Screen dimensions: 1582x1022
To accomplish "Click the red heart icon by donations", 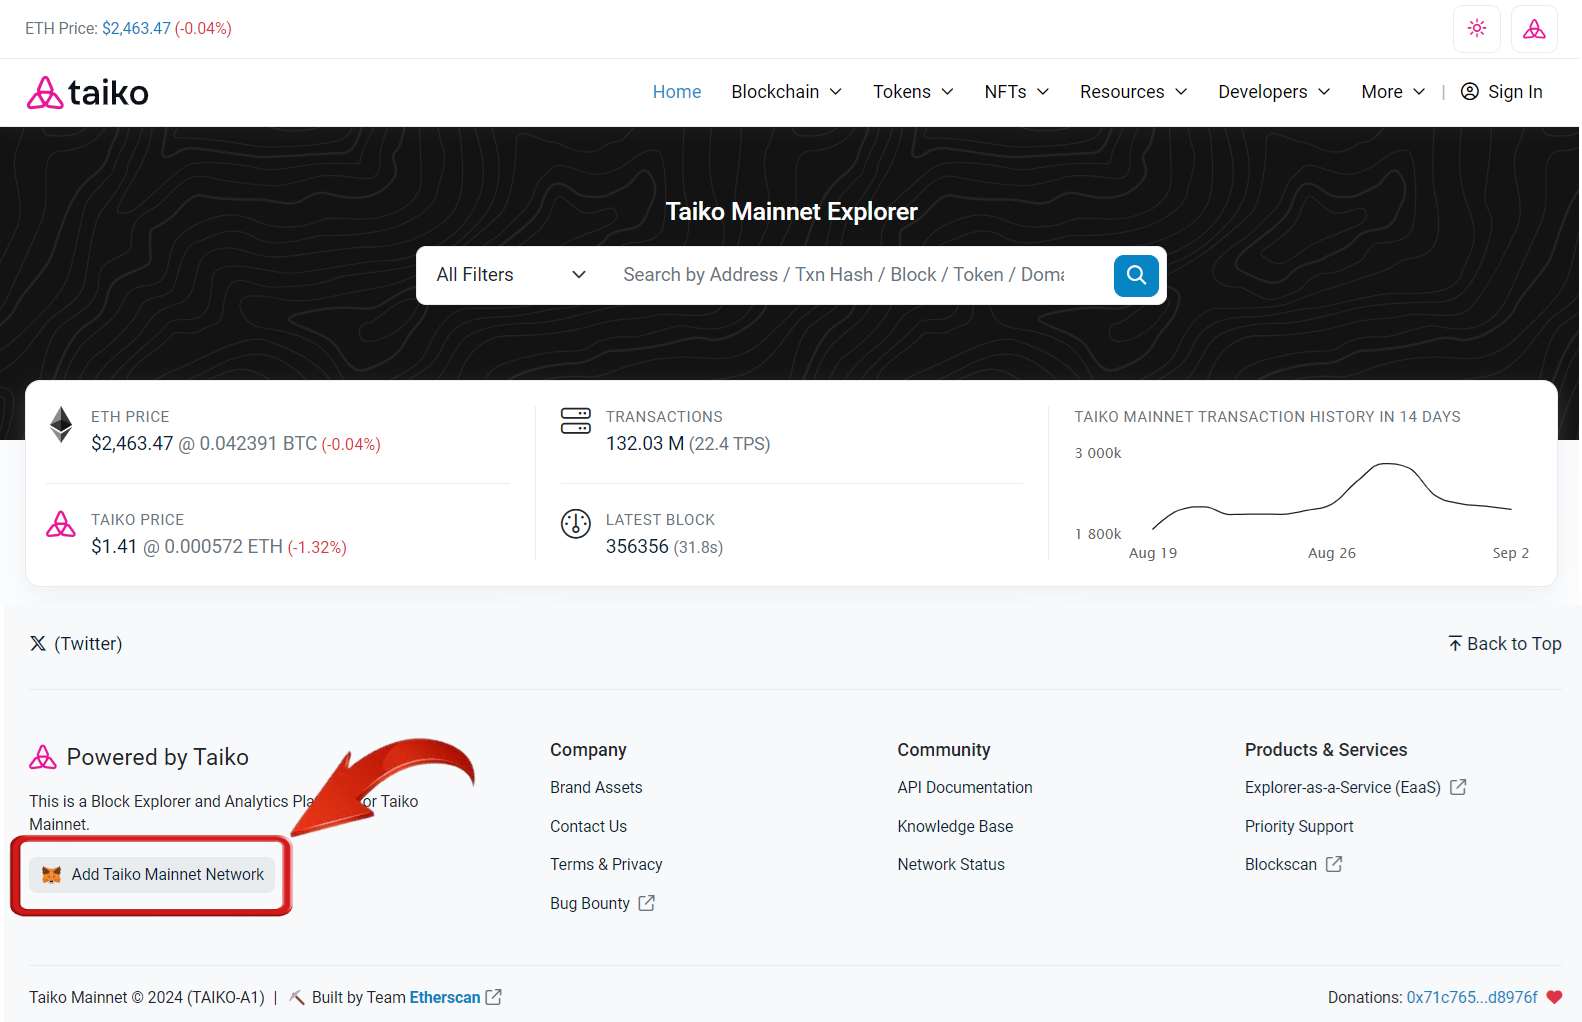I will [1554, 997].
